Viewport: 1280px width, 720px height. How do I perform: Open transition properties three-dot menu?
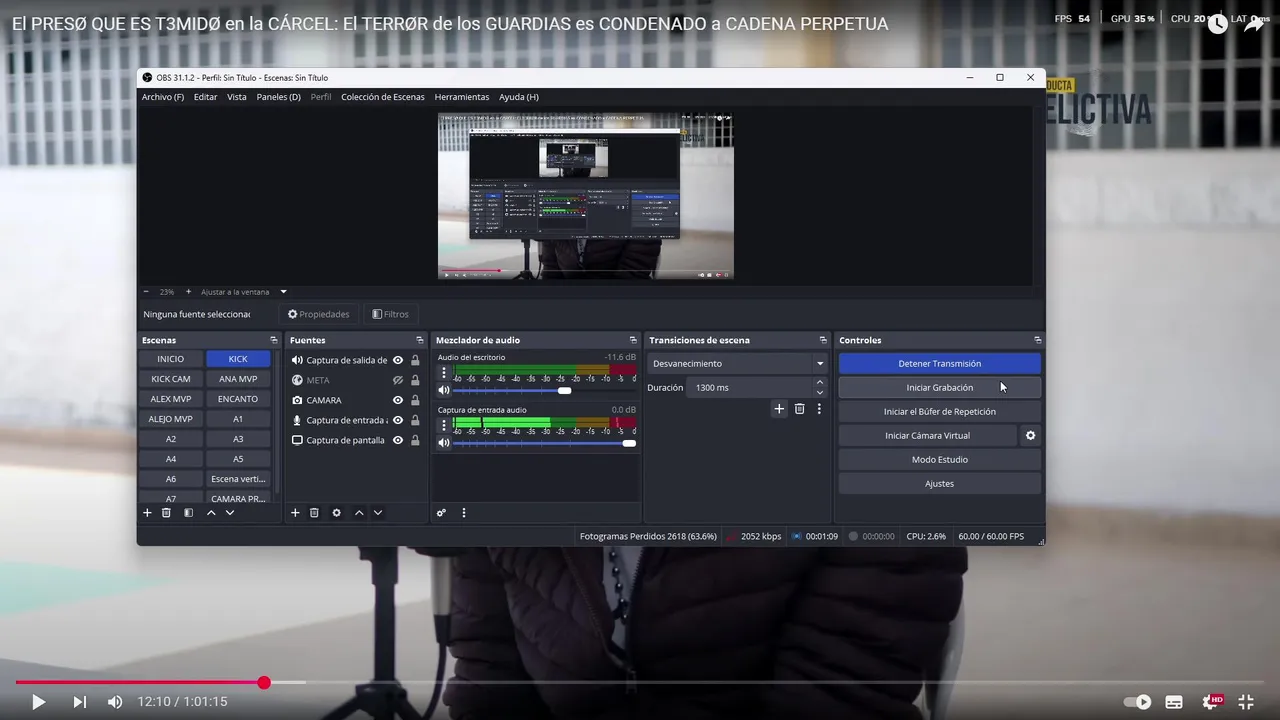point(819,409)
